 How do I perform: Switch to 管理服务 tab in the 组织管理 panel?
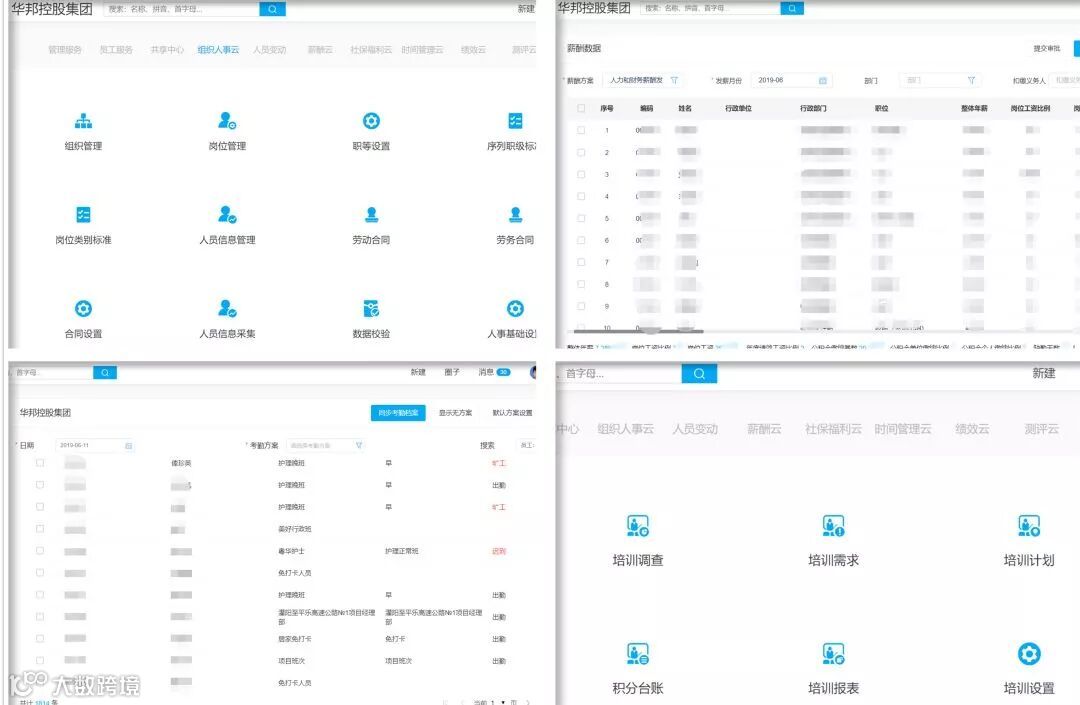pyautogui.click(x=65, y=50)
